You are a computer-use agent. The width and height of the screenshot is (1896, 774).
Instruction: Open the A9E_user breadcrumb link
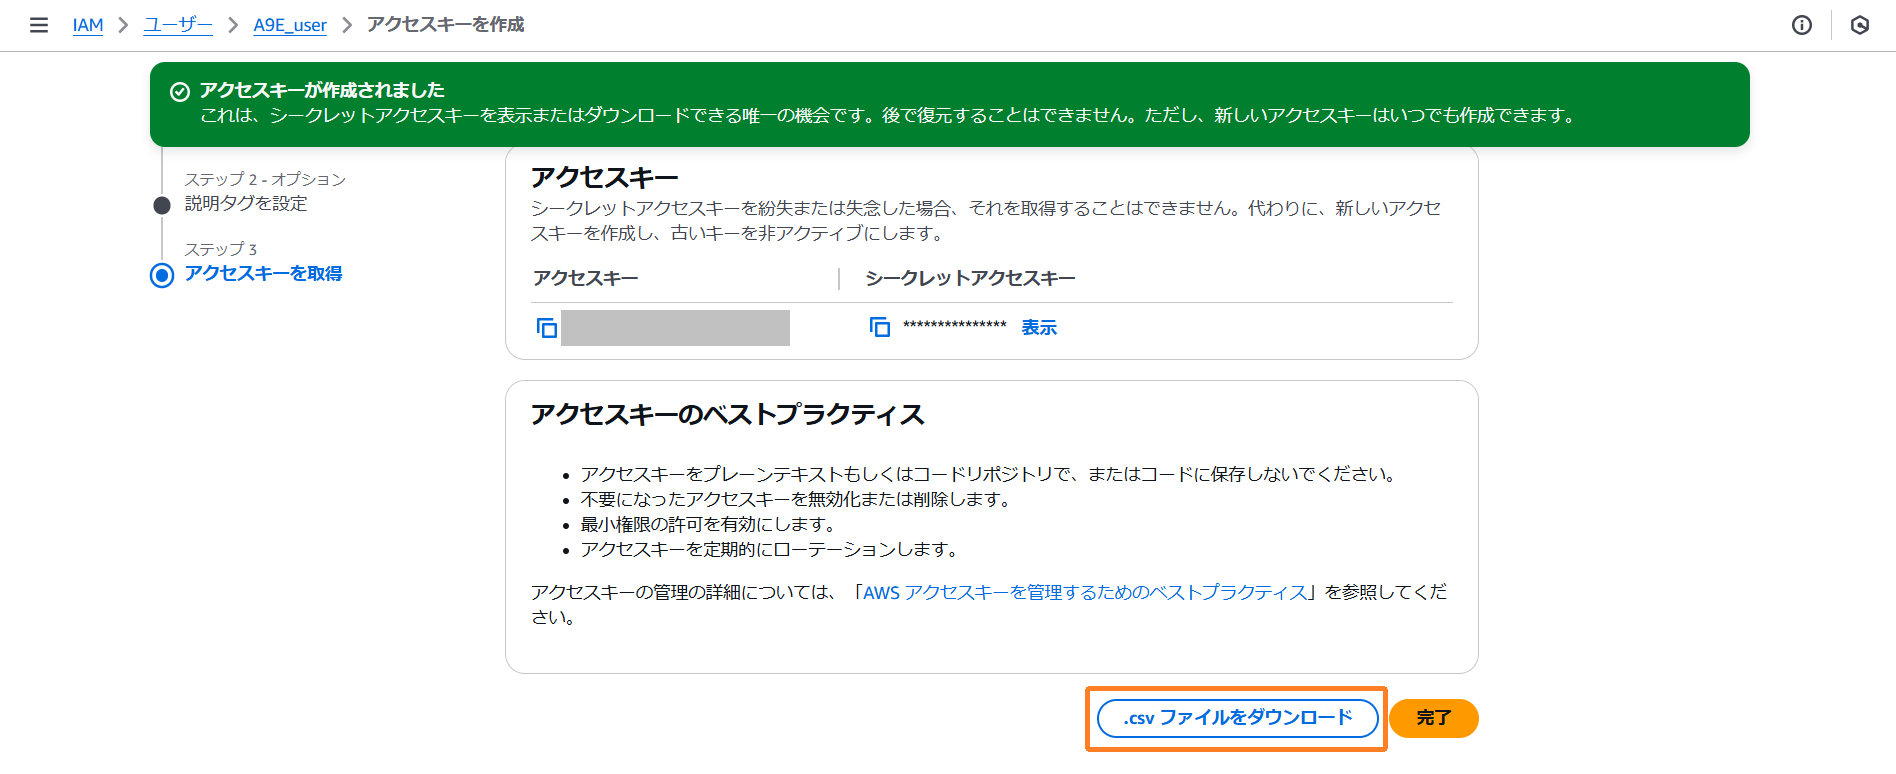pos(290,25)
